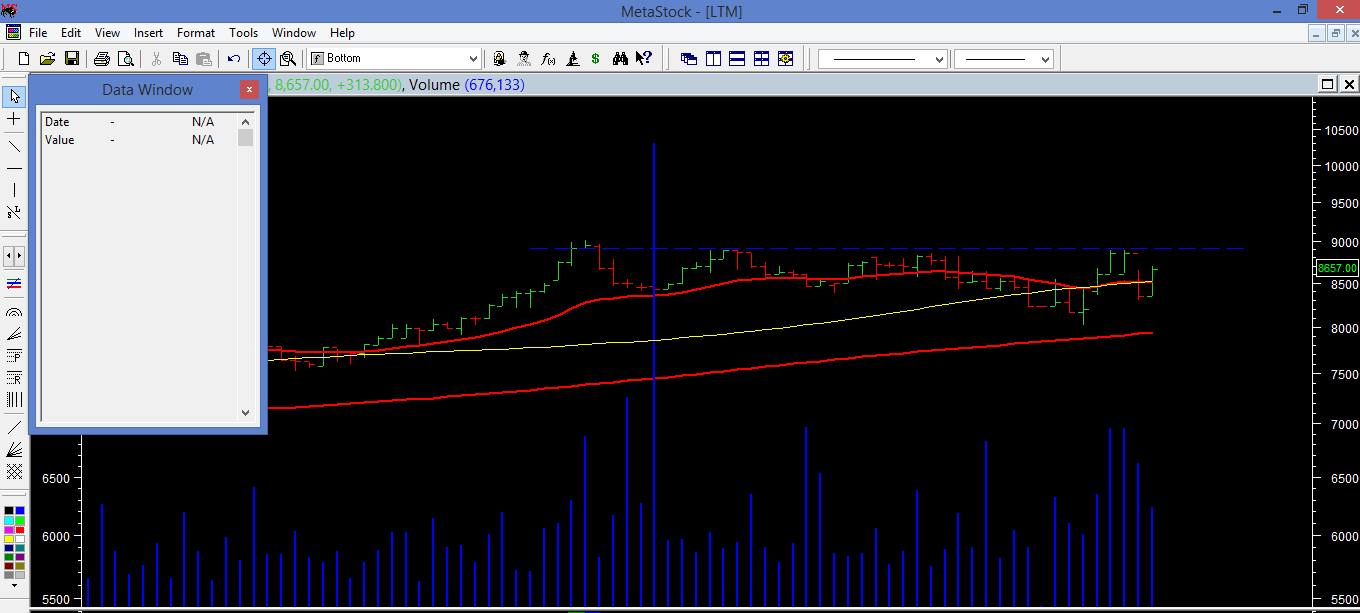The height and width of the screenshot is (613, 1360).
Task: Launch The Explorer binoculars icon
Action: 620,59
